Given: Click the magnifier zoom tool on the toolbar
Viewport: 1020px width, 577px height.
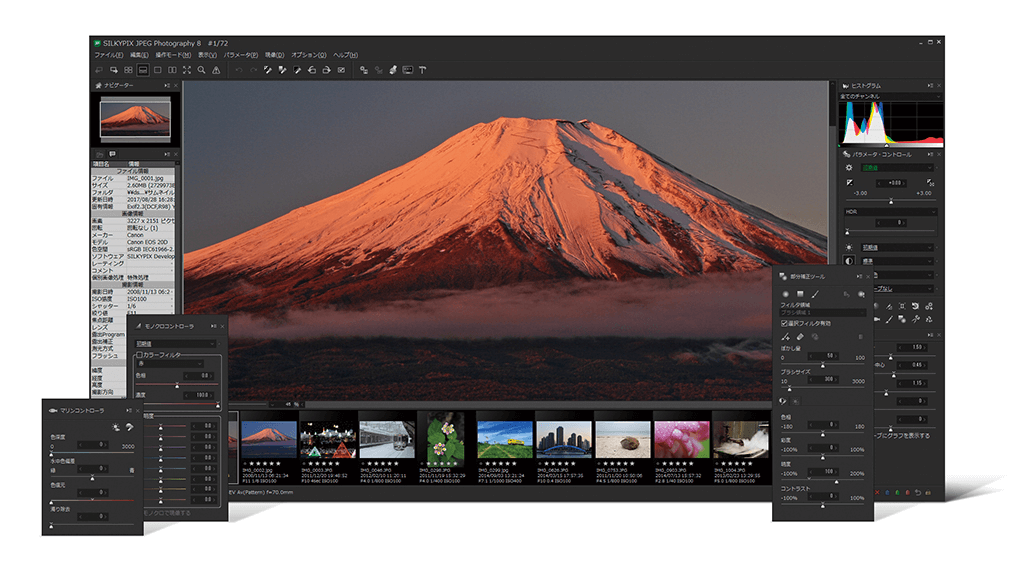Looking at the screenshot, I should (201, 71).
